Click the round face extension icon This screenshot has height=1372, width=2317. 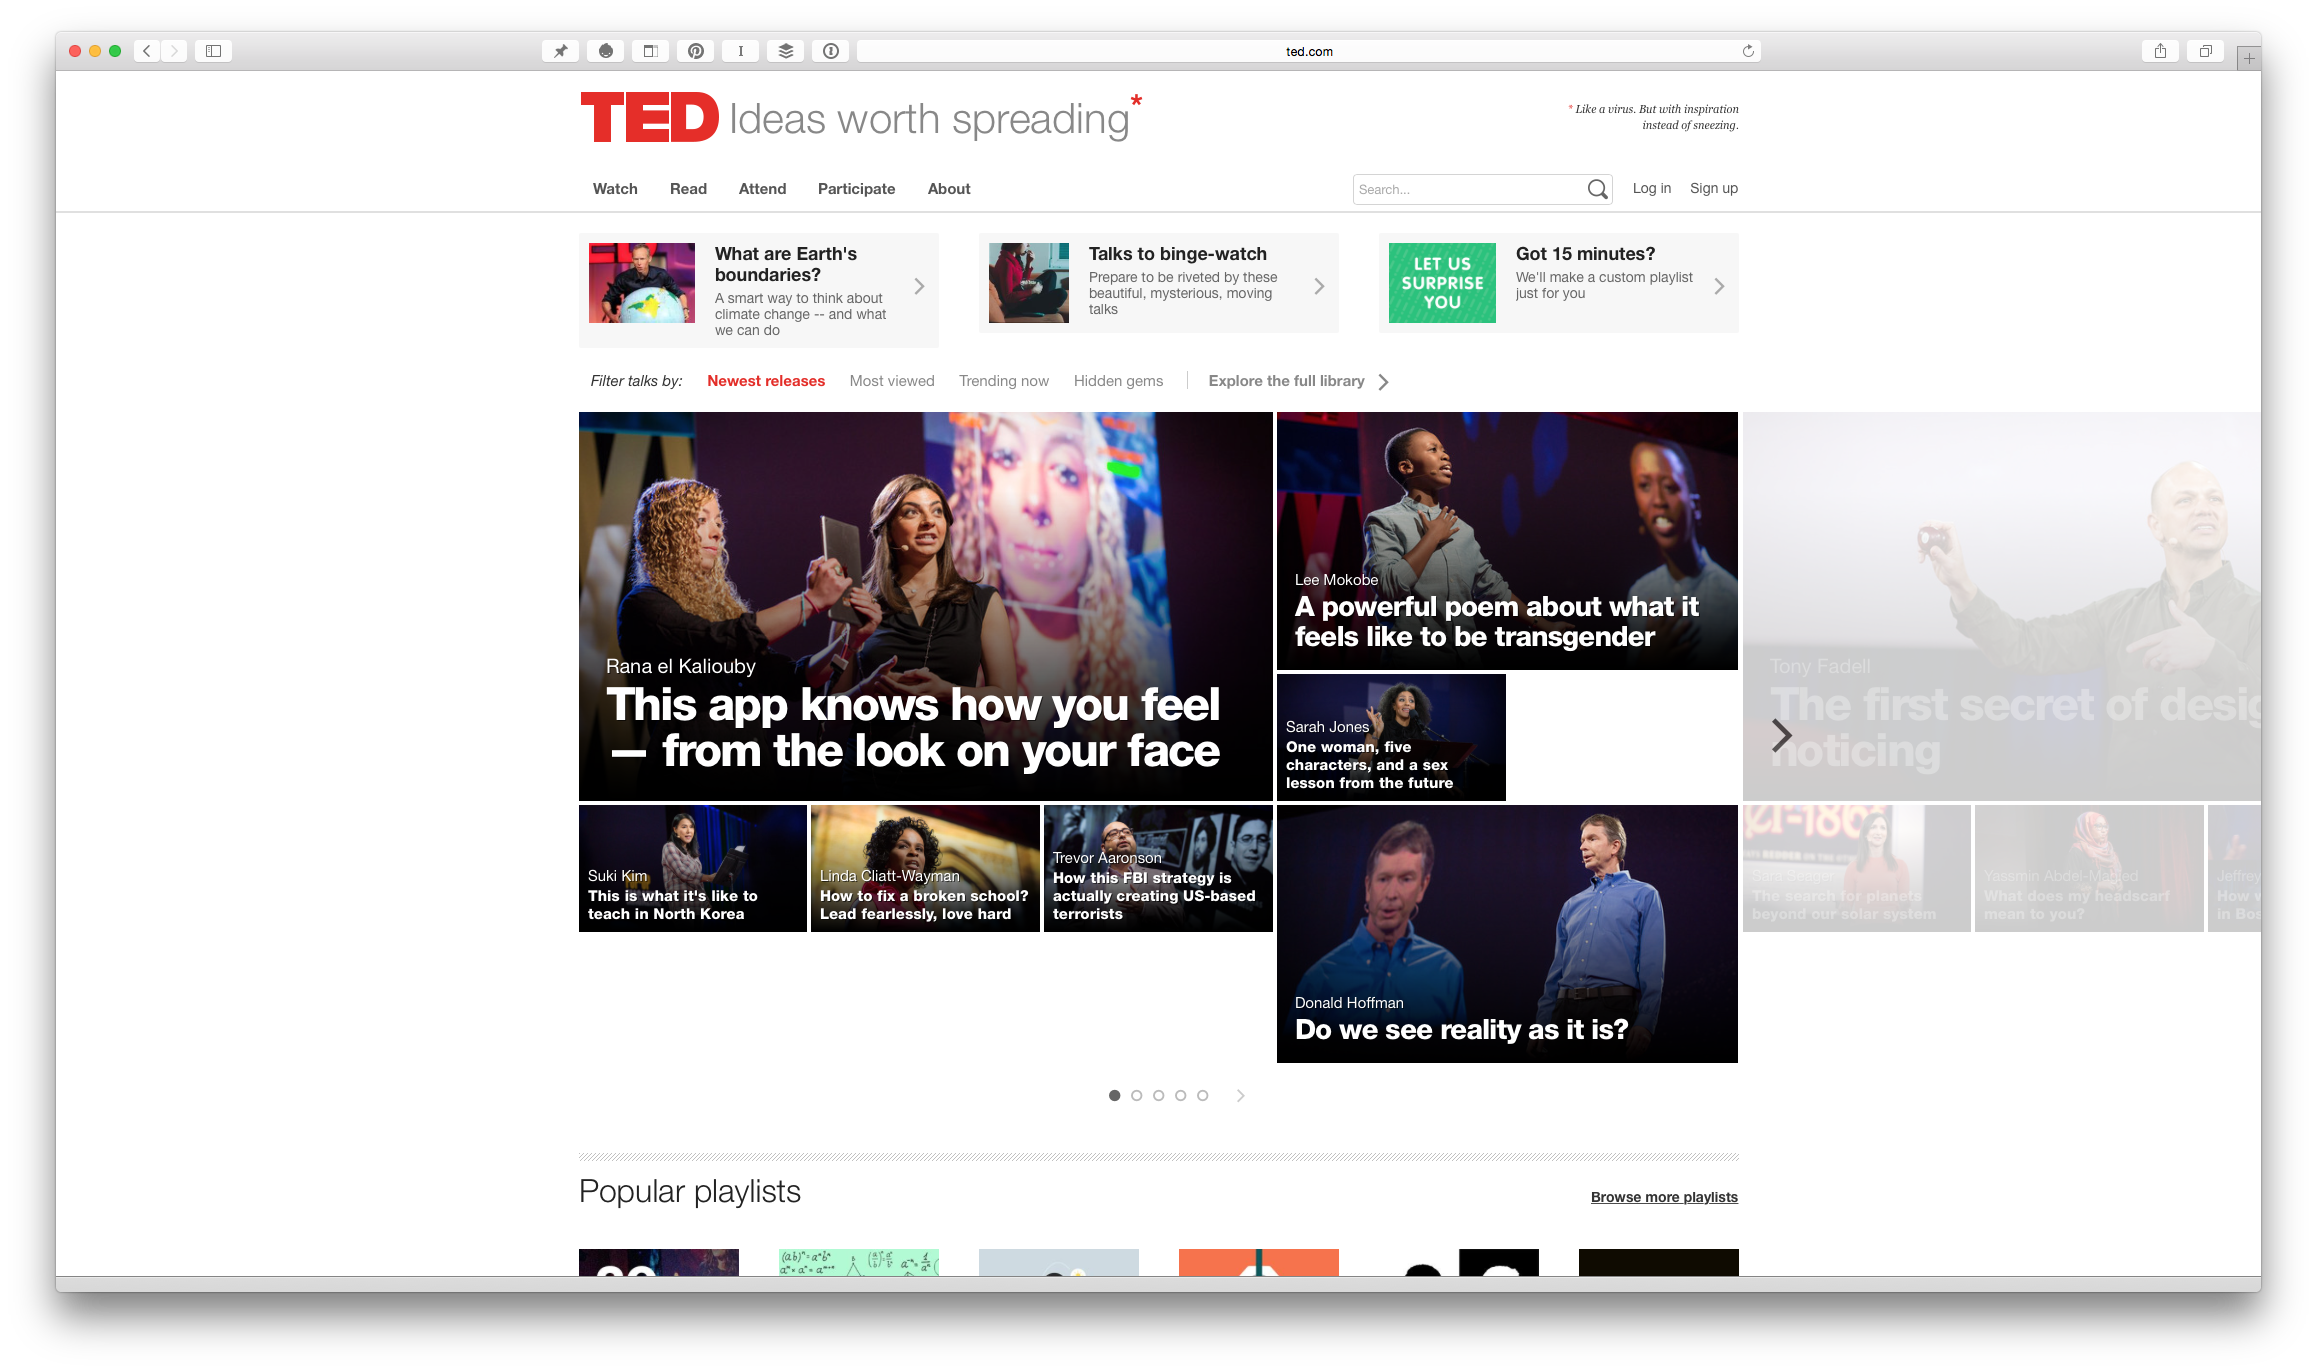606,51
